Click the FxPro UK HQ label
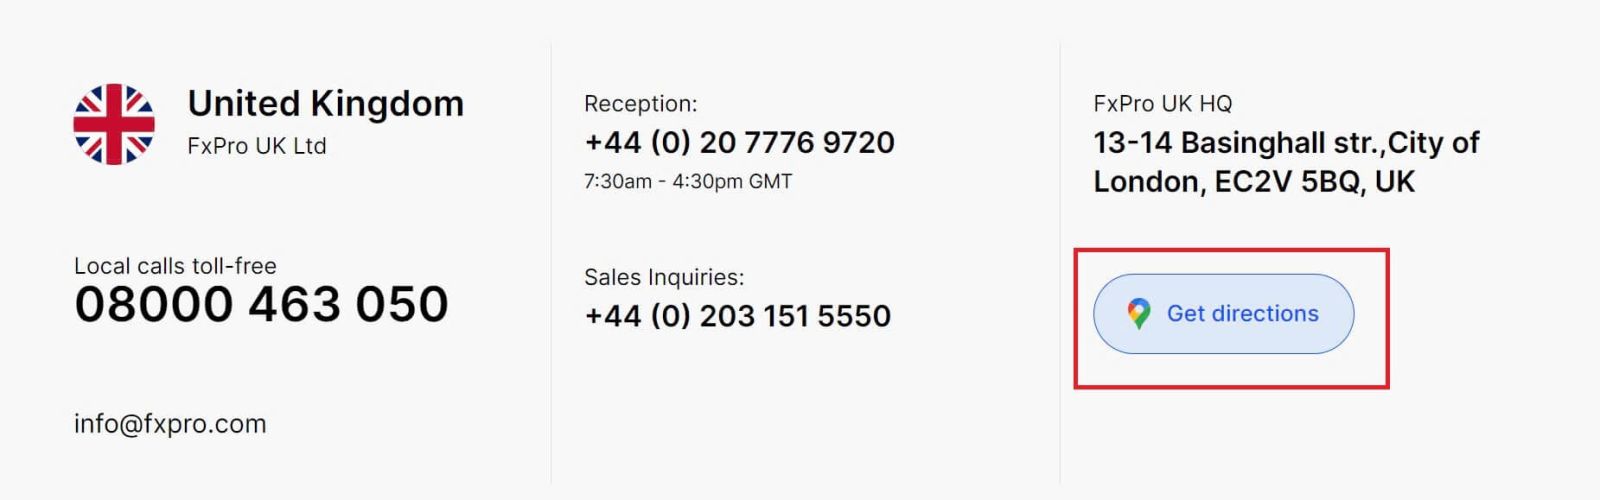This screenshot has width=1600, height=500. (1162, 104)
